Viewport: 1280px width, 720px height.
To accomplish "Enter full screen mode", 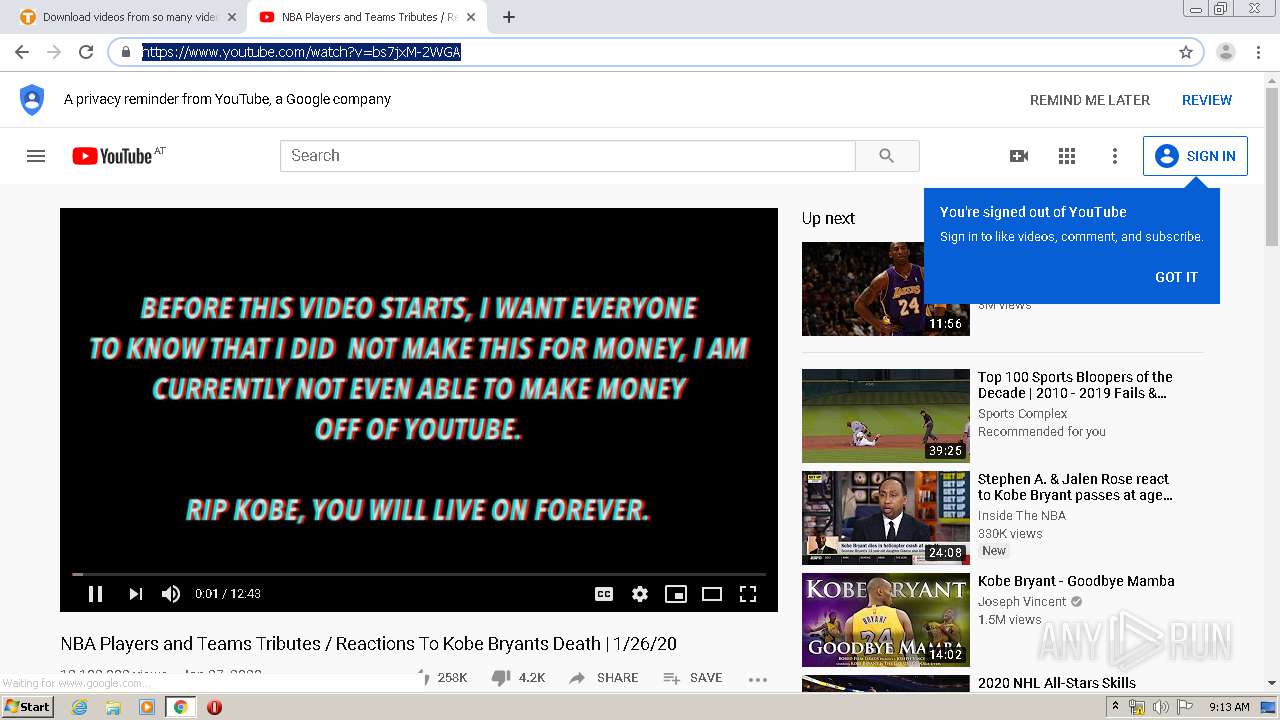I will [748, 594].
